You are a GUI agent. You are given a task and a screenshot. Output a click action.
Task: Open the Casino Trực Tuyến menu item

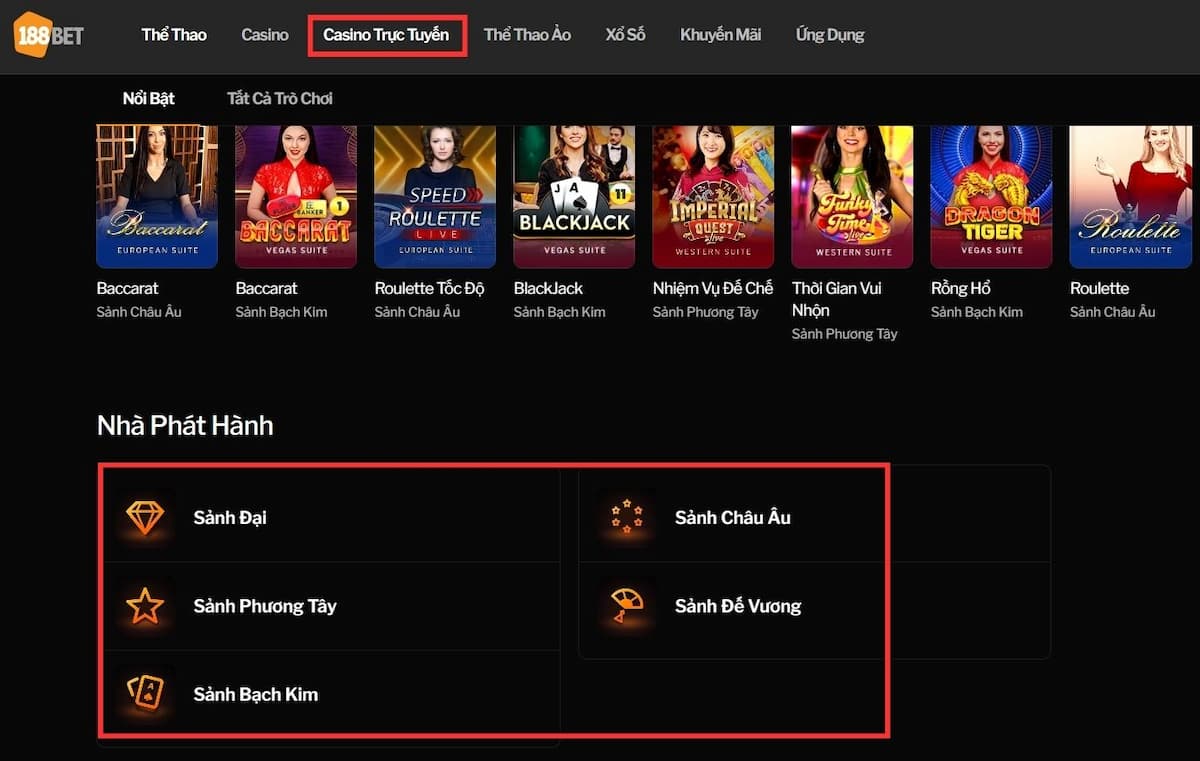[387, 34]
